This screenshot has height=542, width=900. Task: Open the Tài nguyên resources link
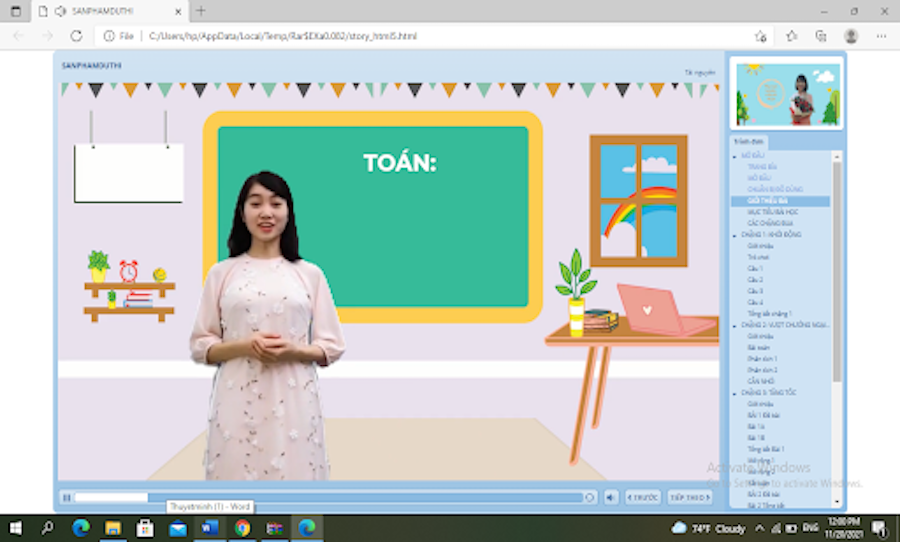pyautogui.click(x=700, y=73)
